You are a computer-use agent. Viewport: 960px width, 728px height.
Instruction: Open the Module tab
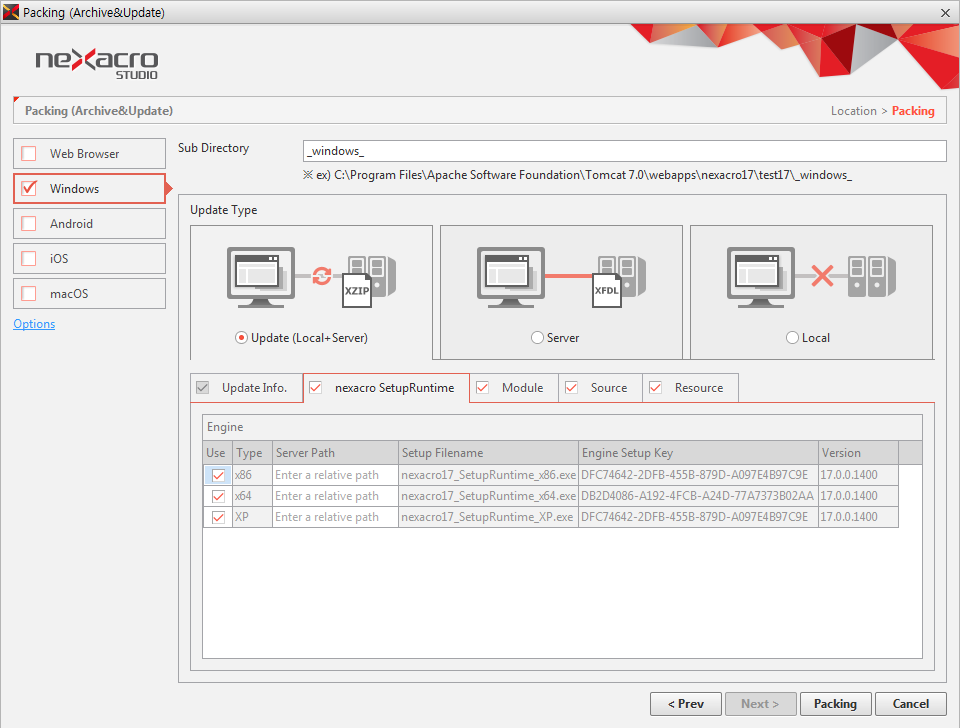coord(513,388)
